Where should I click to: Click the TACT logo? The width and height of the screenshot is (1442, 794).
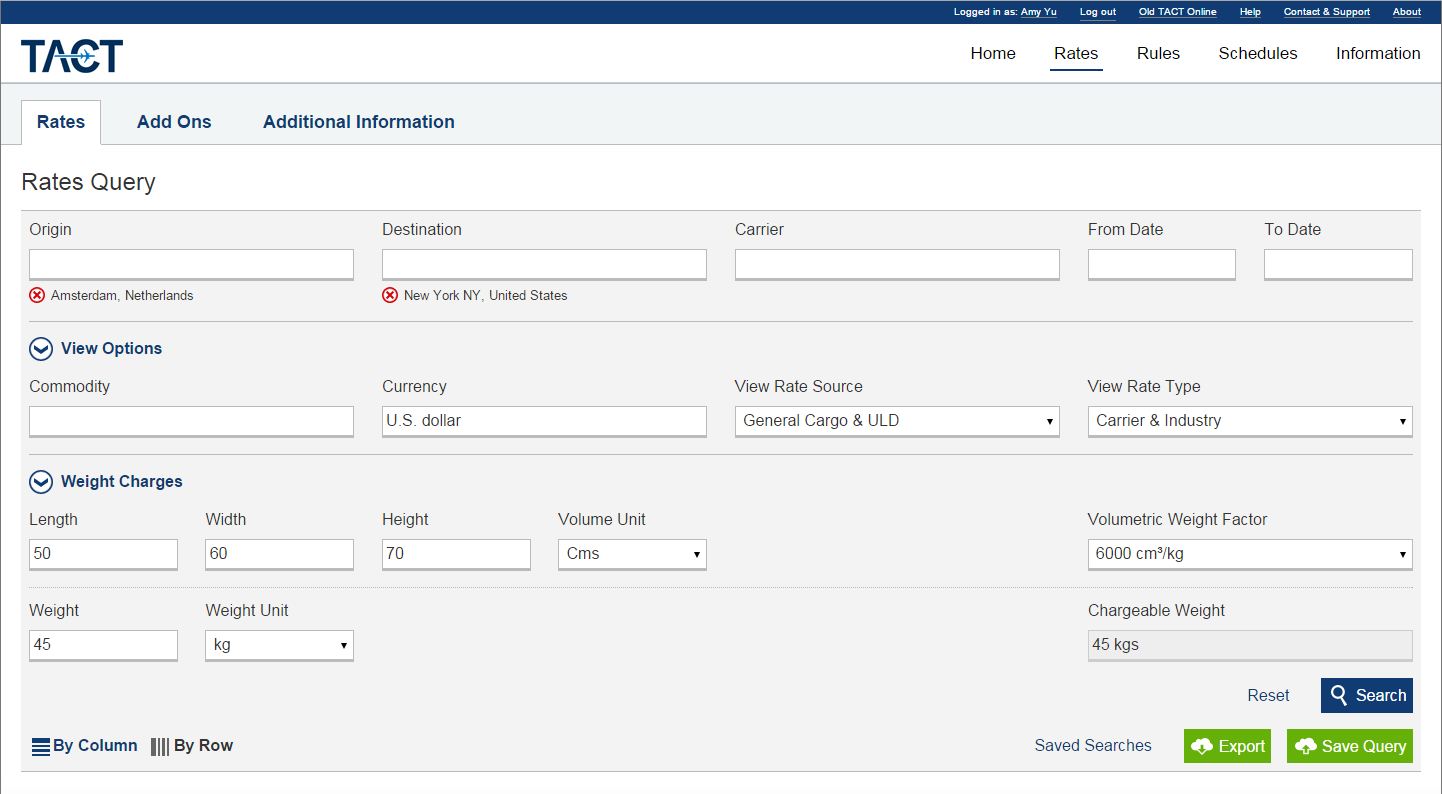click(72, 56)
